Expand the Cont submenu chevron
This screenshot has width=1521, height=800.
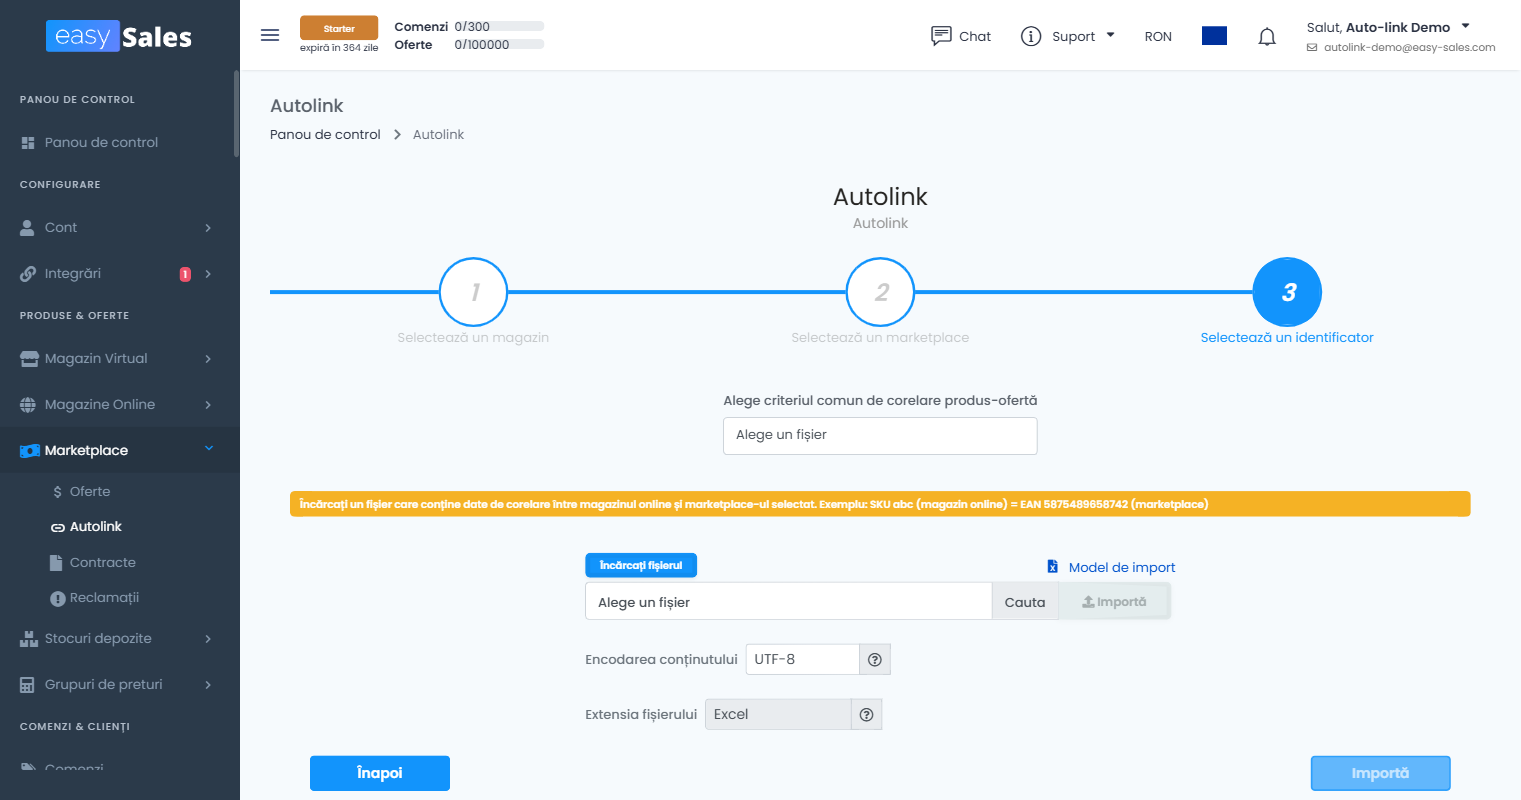(x=208, y=228)
